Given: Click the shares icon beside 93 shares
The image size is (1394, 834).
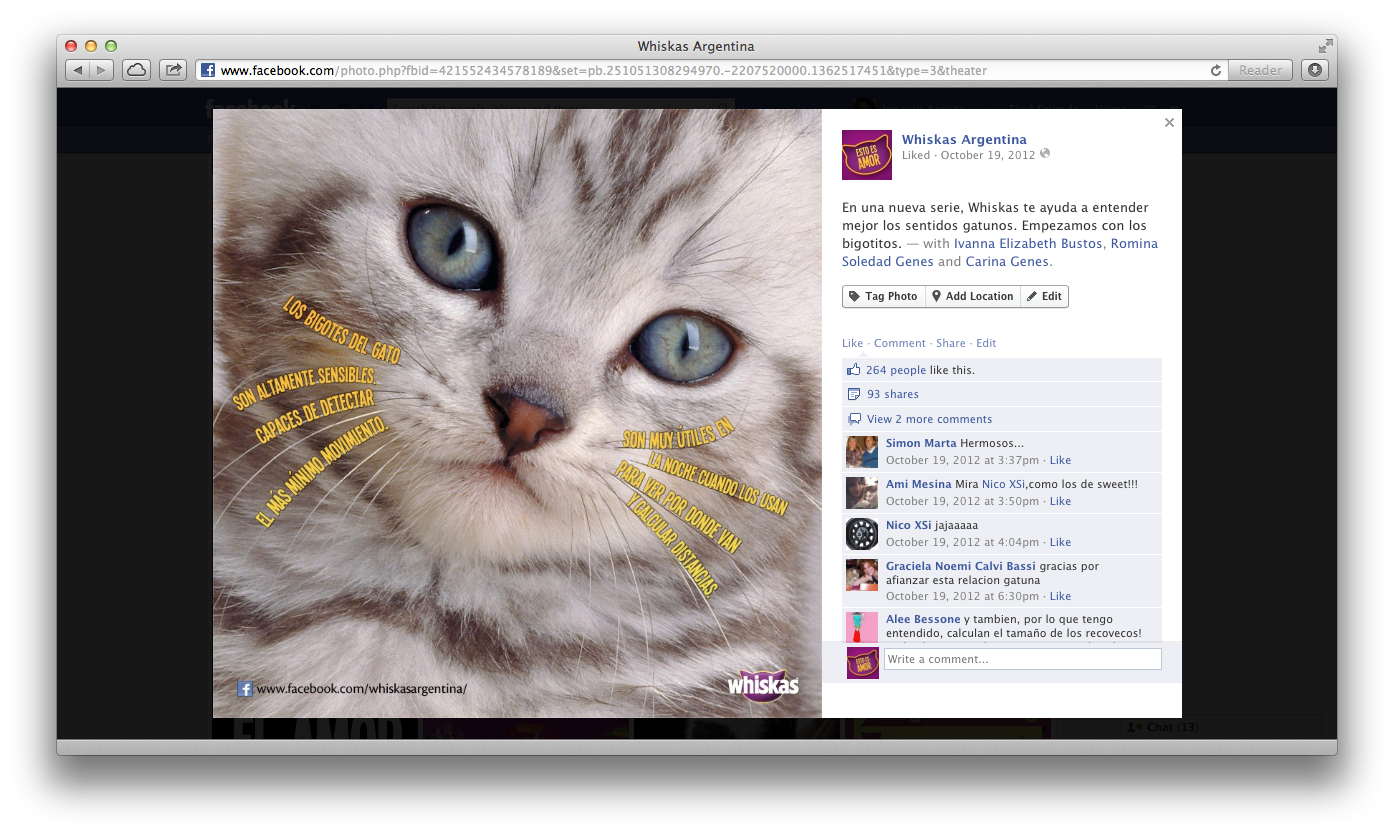Looking at the screenshot, I should tap(854, 394).
